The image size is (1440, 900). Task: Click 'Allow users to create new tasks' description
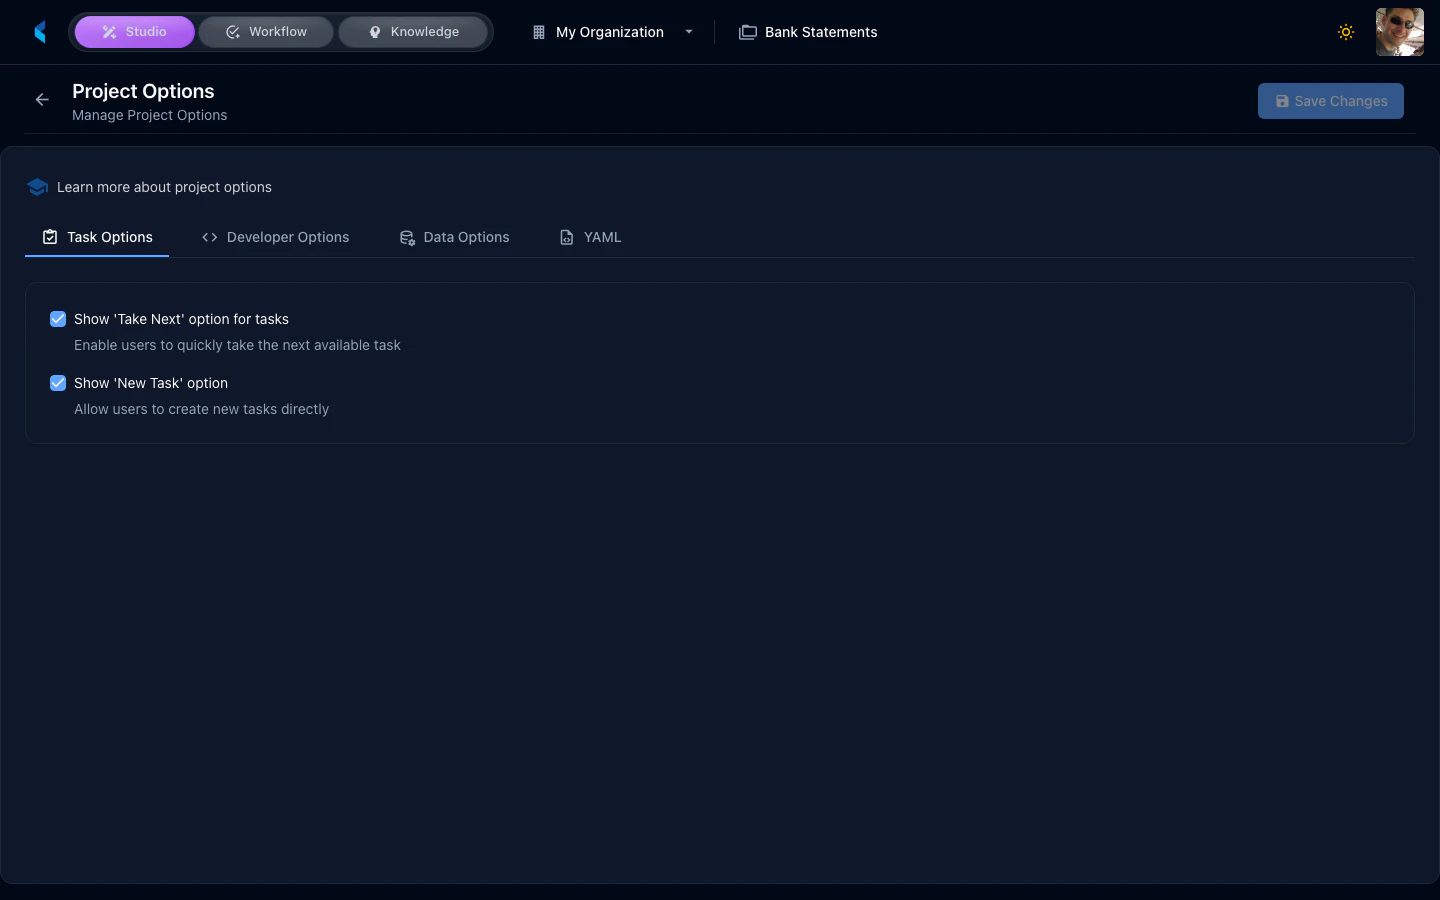201,409
